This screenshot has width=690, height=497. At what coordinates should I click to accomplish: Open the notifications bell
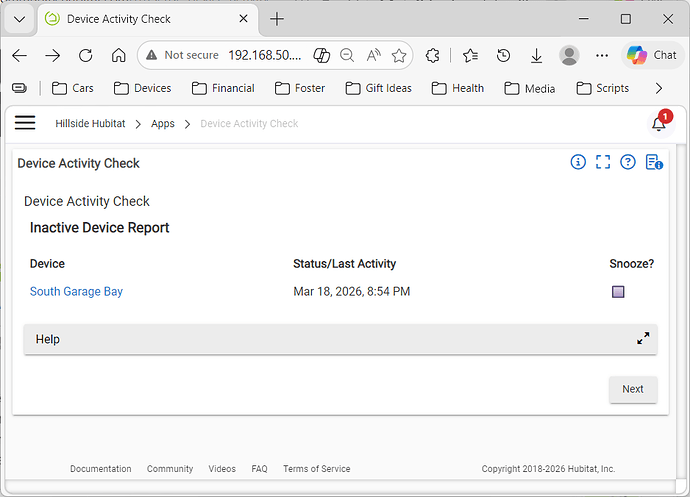pos(659,124)
